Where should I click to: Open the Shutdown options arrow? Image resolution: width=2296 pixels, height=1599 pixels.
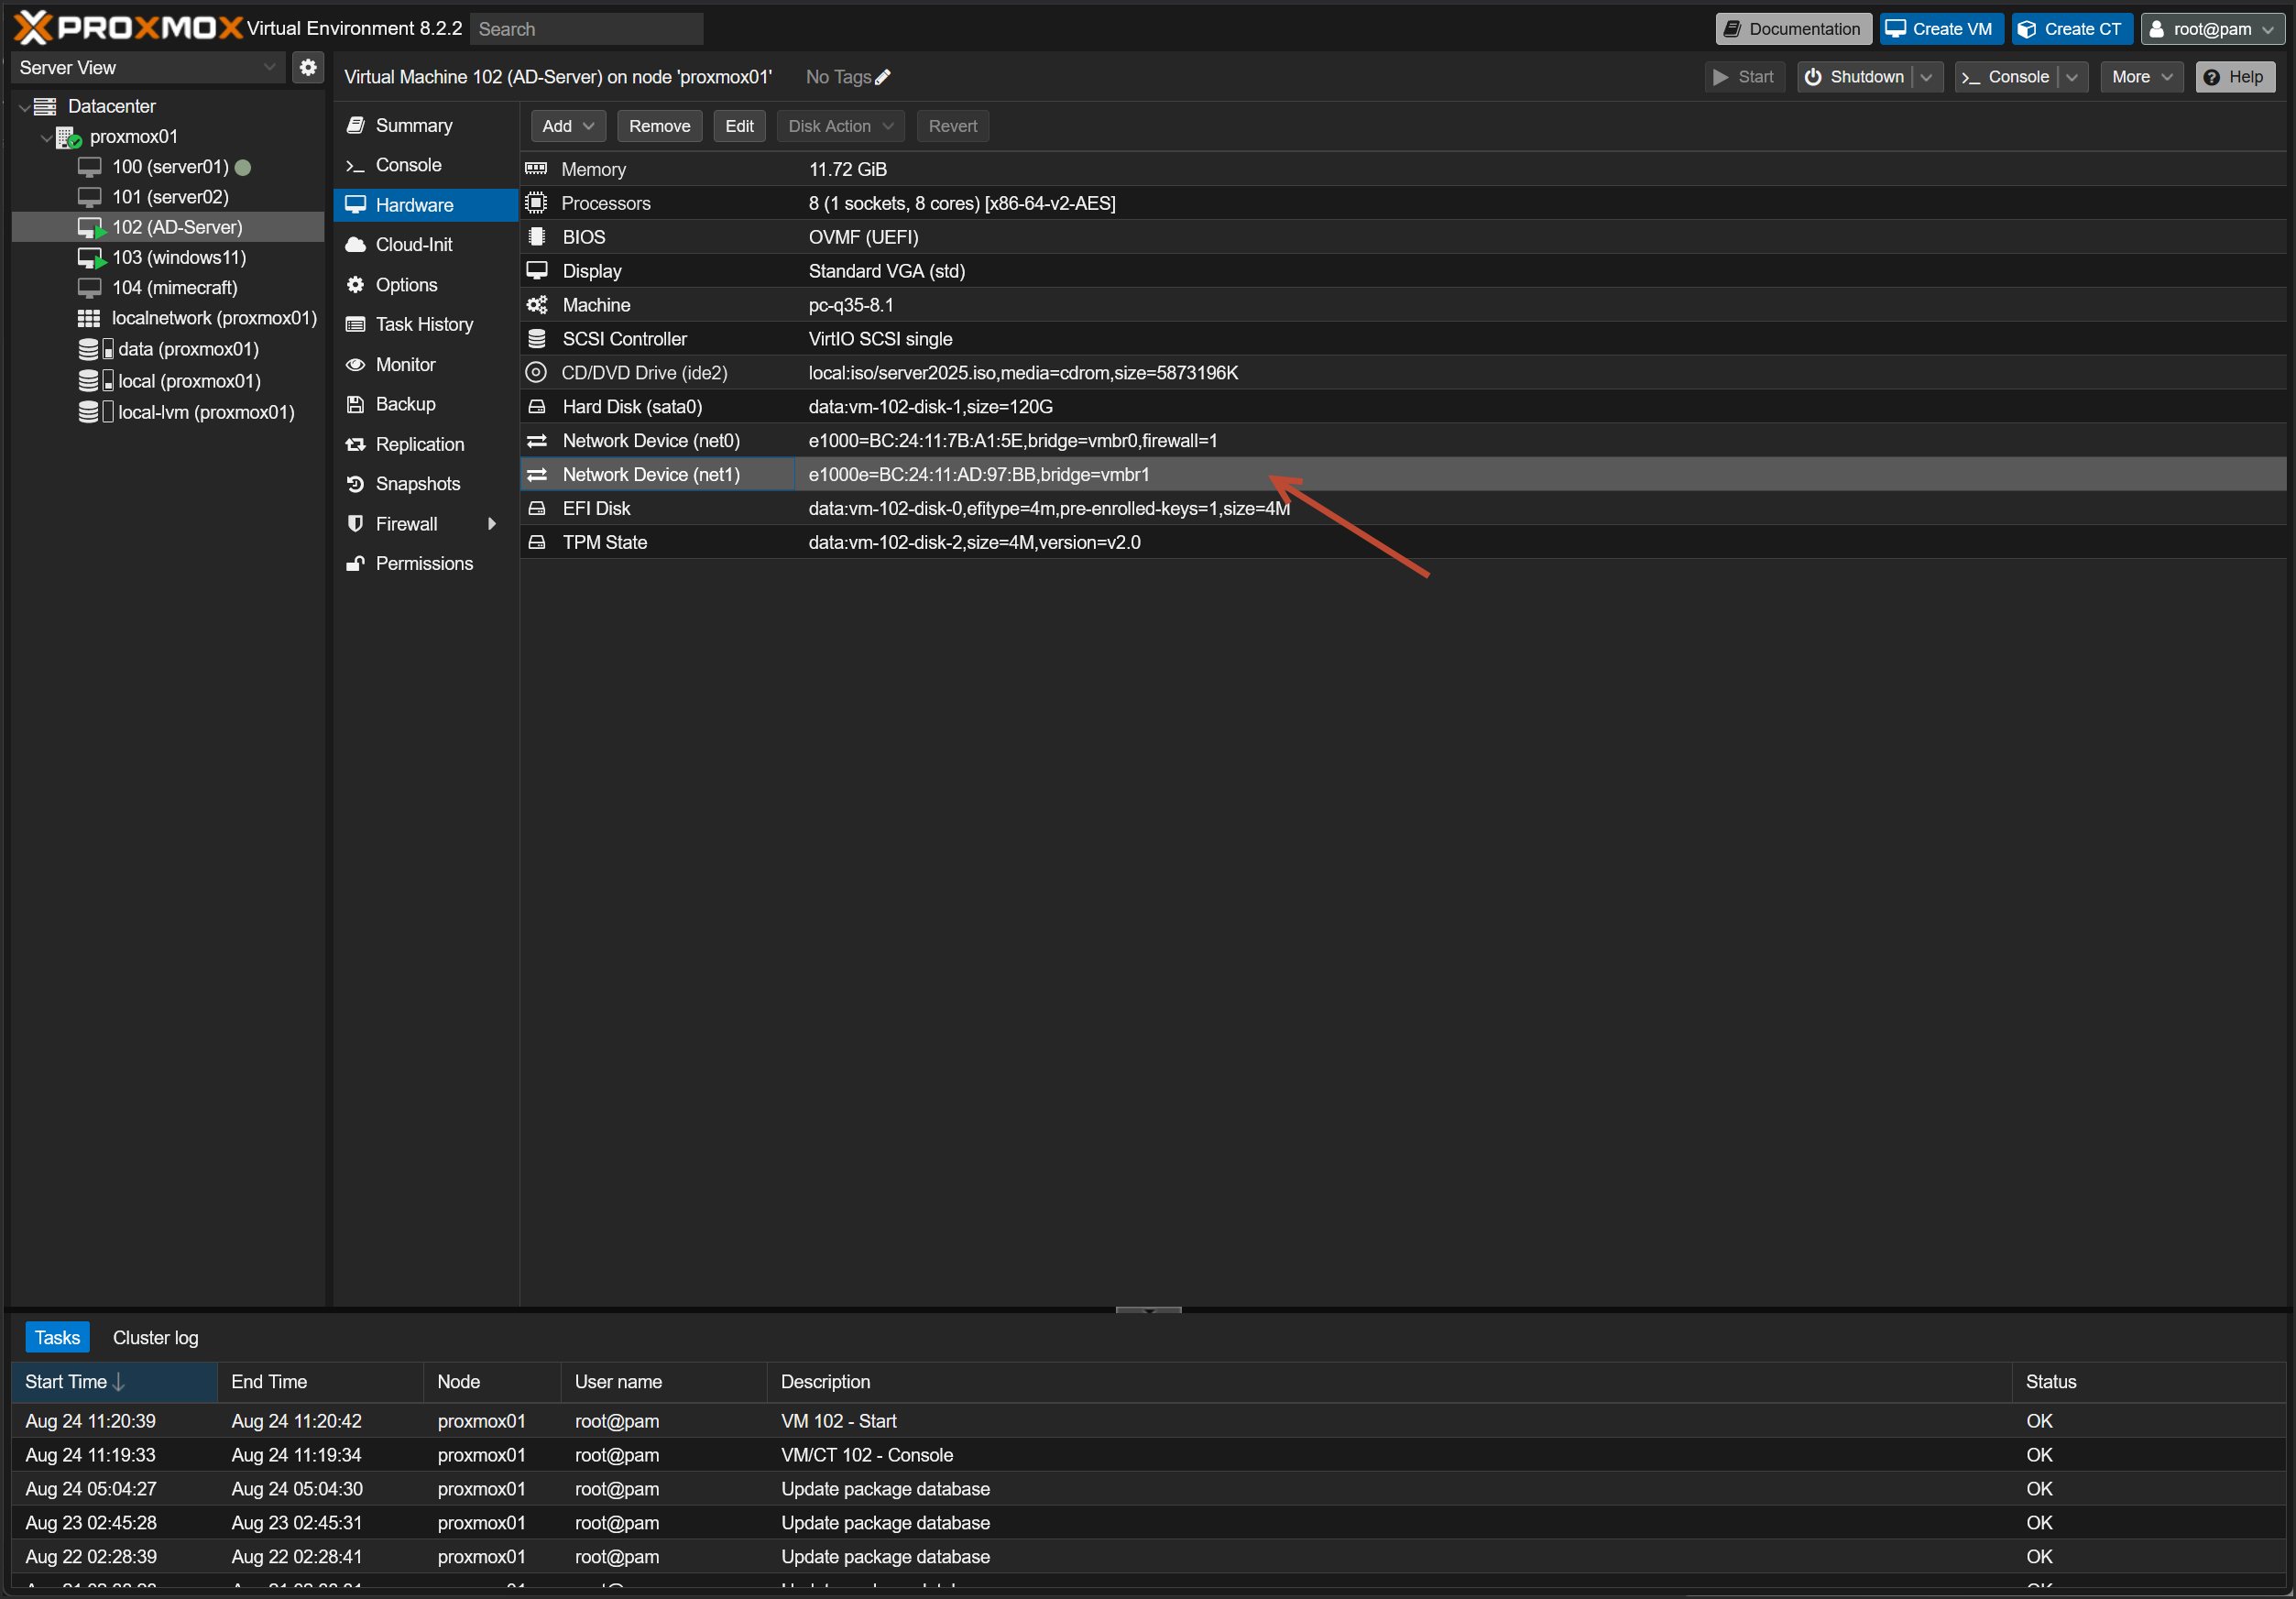point(1926,77)
